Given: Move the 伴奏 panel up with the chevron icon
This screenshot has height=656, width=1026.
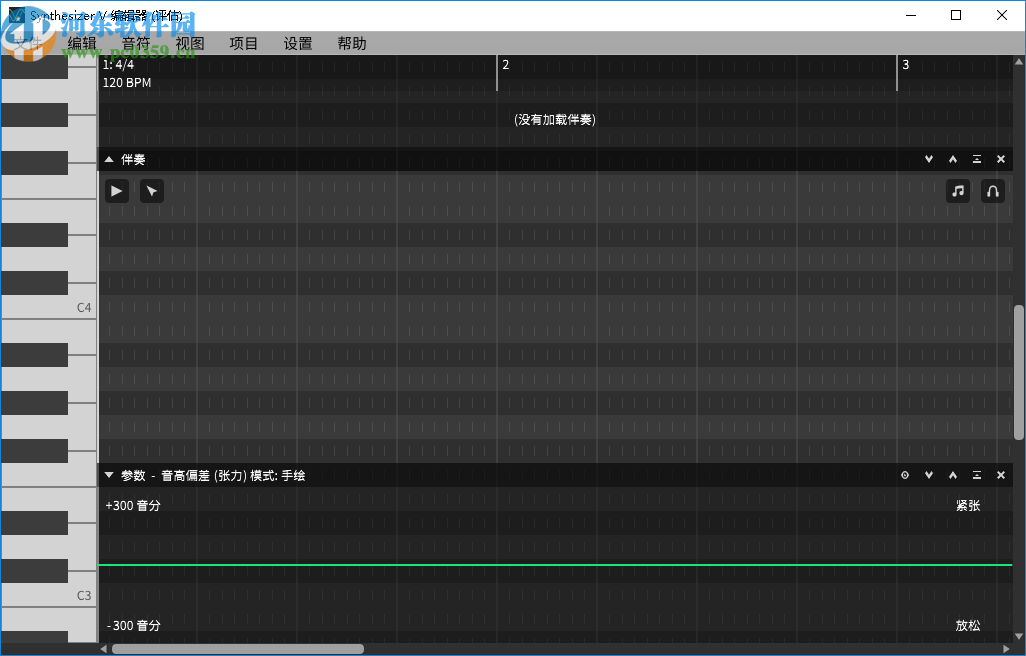Looking at the screenshot, I should pos(952,159).
